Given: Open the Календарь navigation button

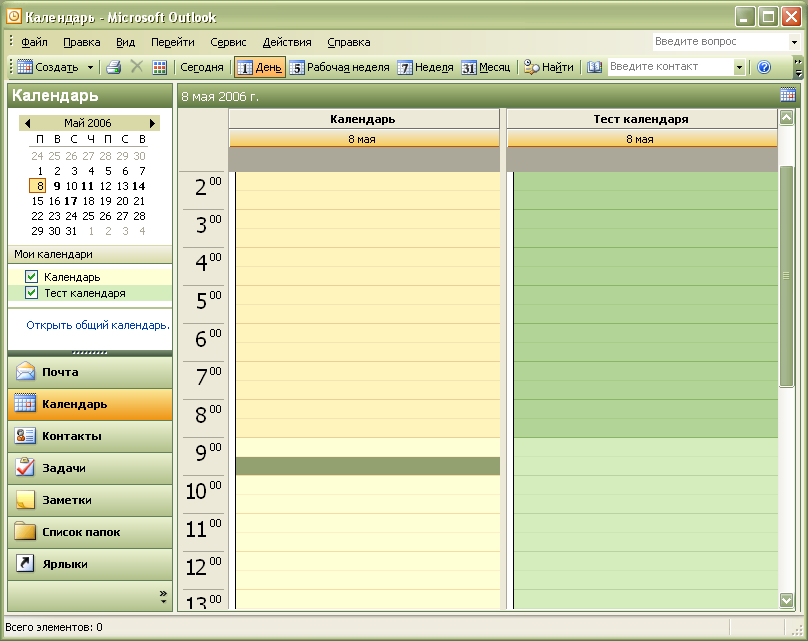Looking at the screenshot, I should pos(90,404).
